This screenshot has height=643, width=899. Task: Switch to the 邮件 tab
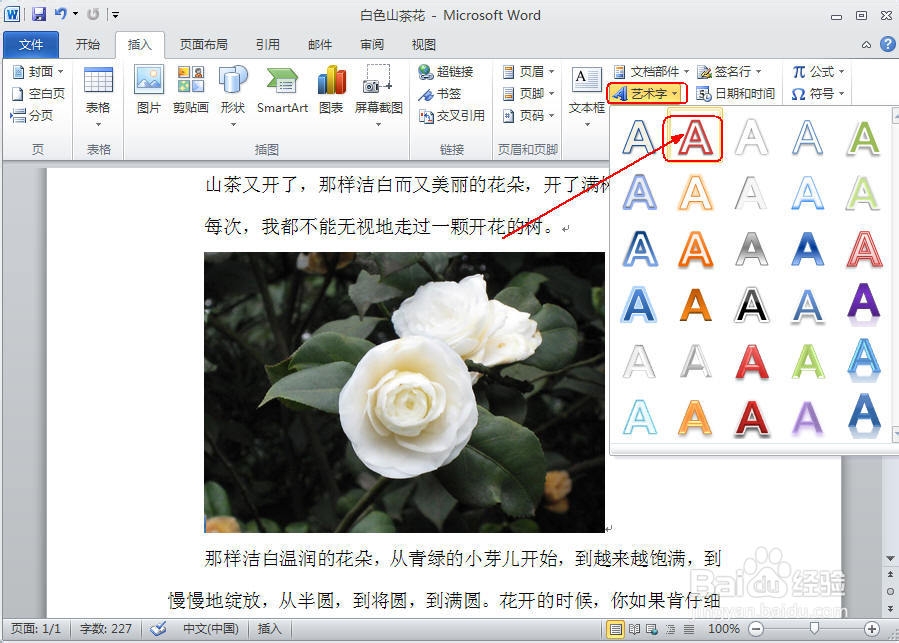(320, 44)
